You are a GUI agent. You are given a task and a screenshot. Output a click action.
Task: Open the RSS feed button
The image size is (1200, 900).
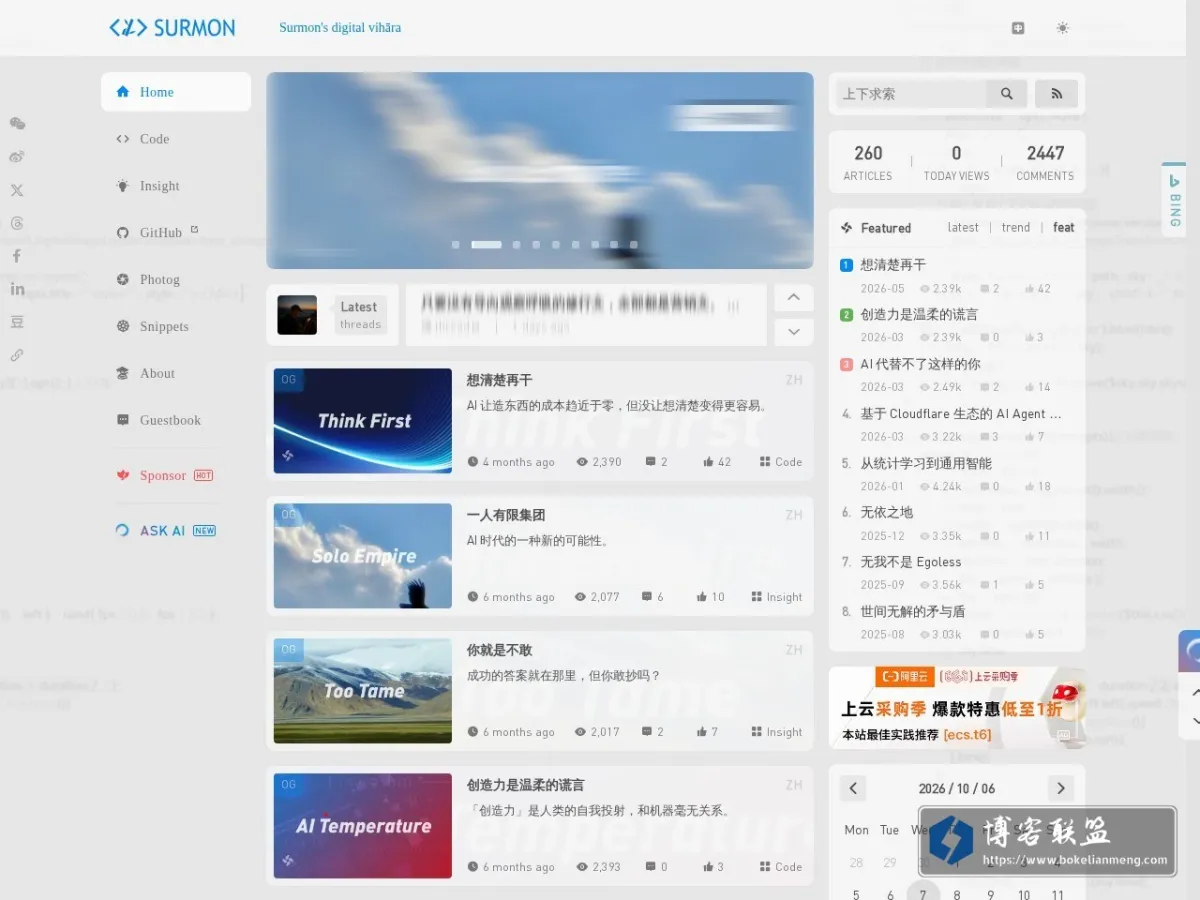[1056, 94]
